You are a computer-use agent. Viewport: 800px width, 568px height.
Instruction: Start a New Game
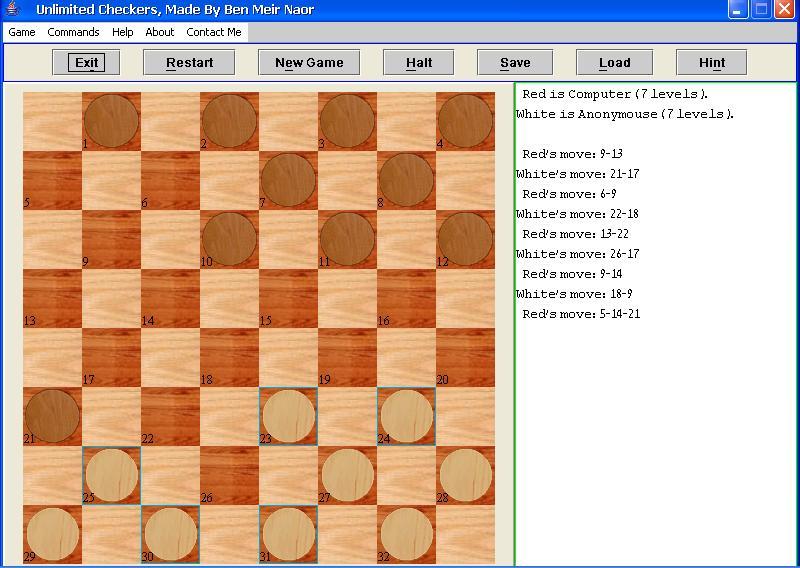309,62
